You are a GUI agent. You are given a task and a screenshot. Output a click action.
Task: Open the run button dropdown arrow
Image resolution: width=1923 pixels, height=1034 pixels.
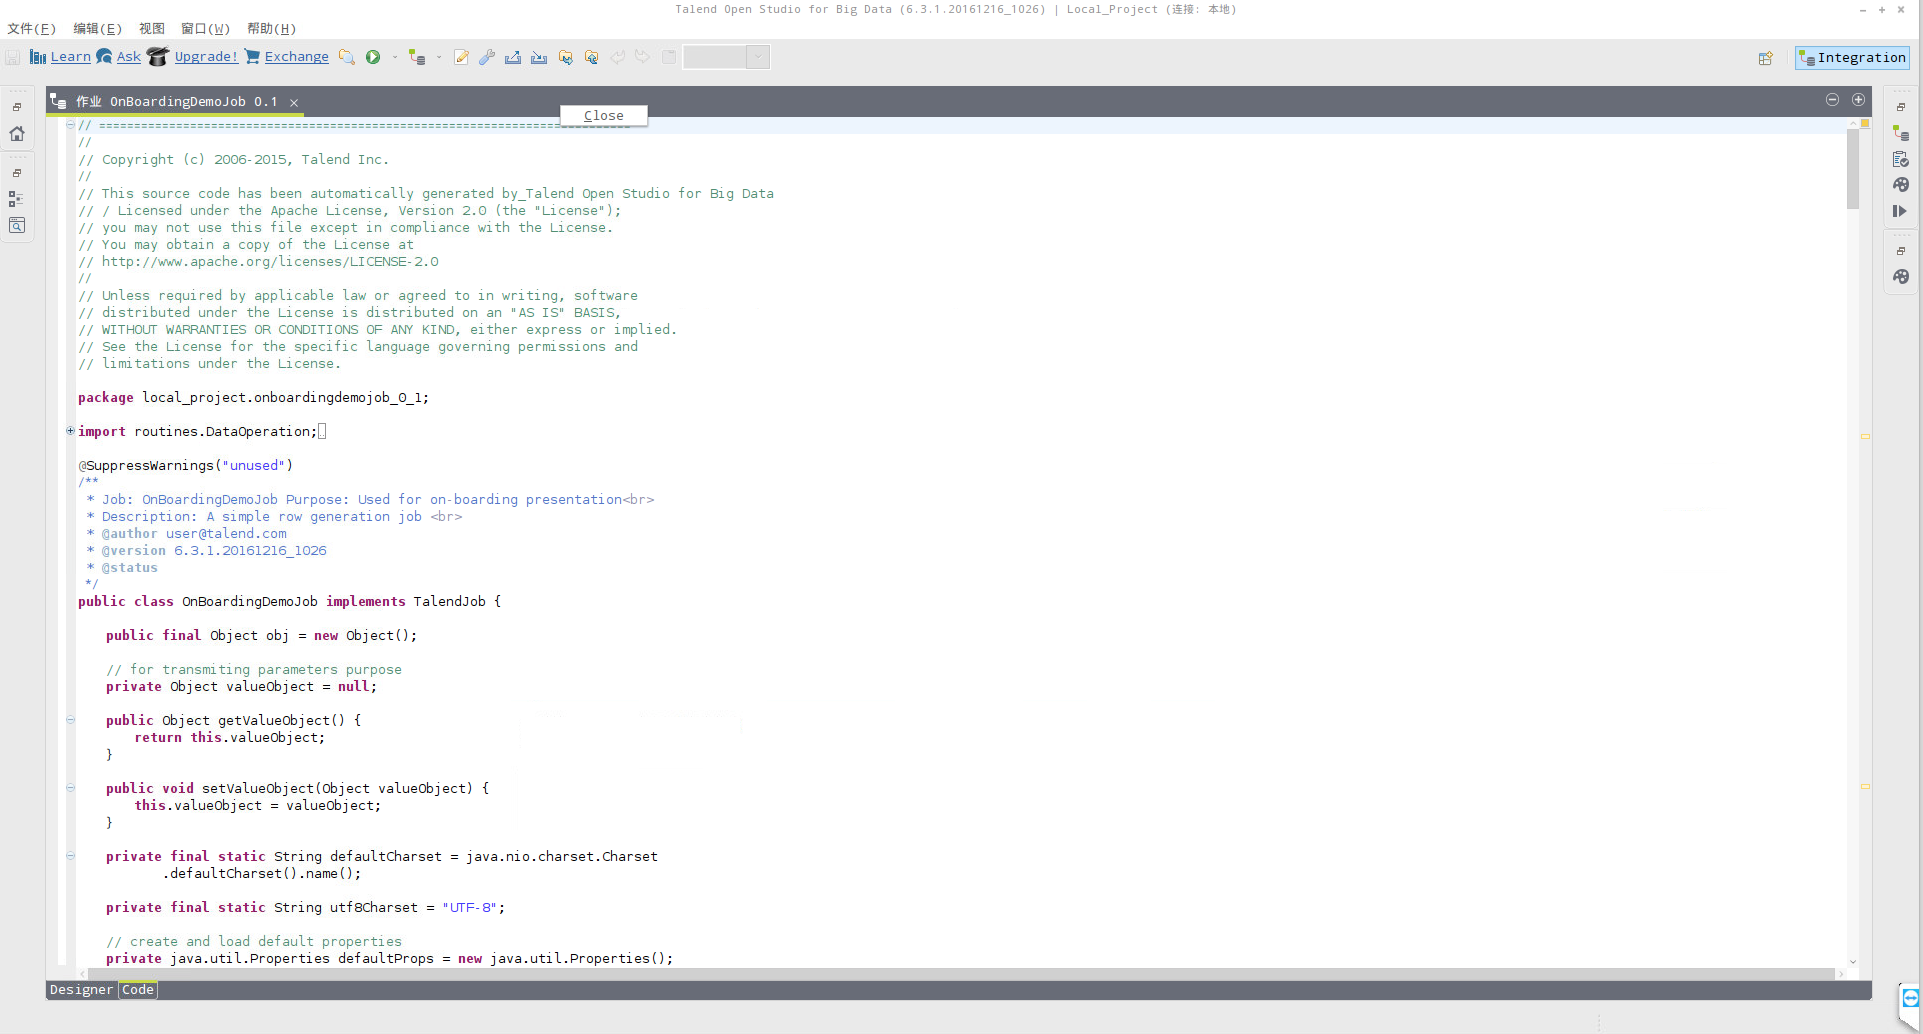point(395,57)
